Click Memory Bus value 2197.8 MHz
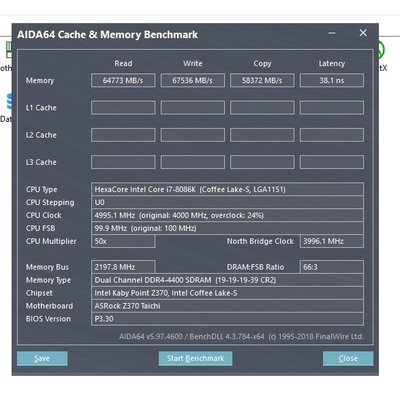Viewport: 400px width, 397px height. point(123,267)
